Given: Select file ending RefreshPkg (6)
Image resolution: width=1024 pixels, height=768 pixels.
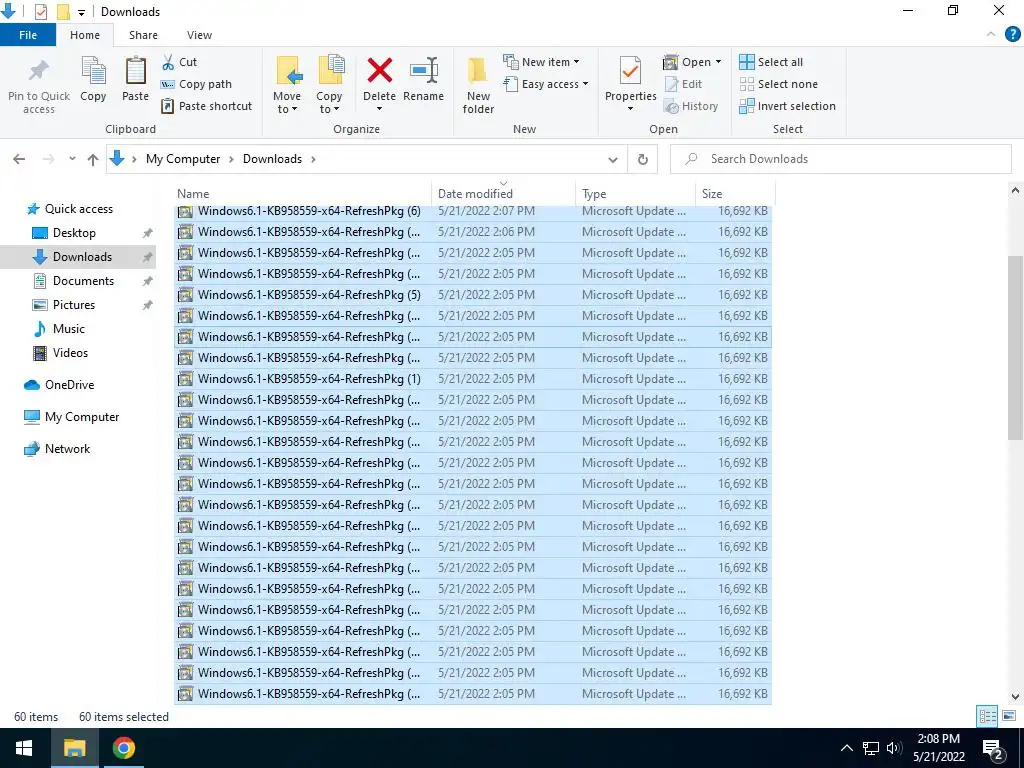Looking at the screenshot, I should [x=473, y=211].
